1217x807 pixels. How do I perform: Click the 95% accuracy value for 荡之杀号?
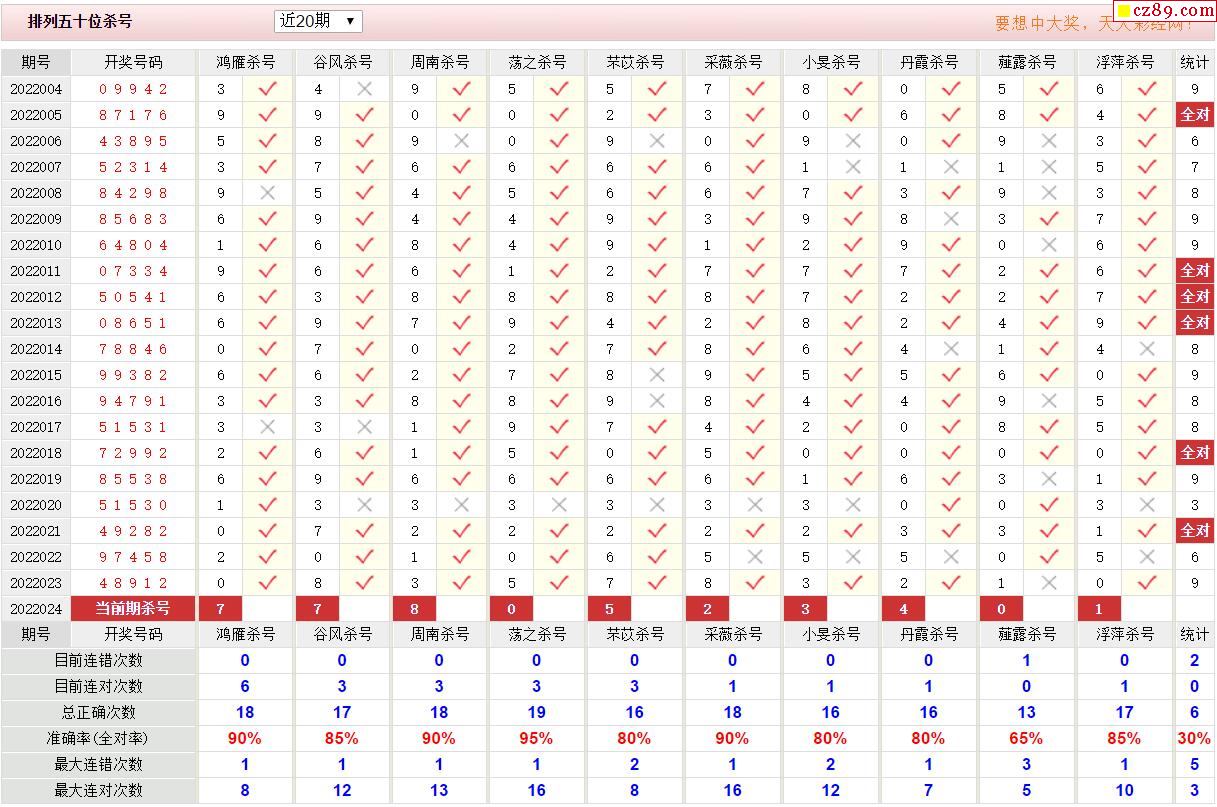point(536,738)
